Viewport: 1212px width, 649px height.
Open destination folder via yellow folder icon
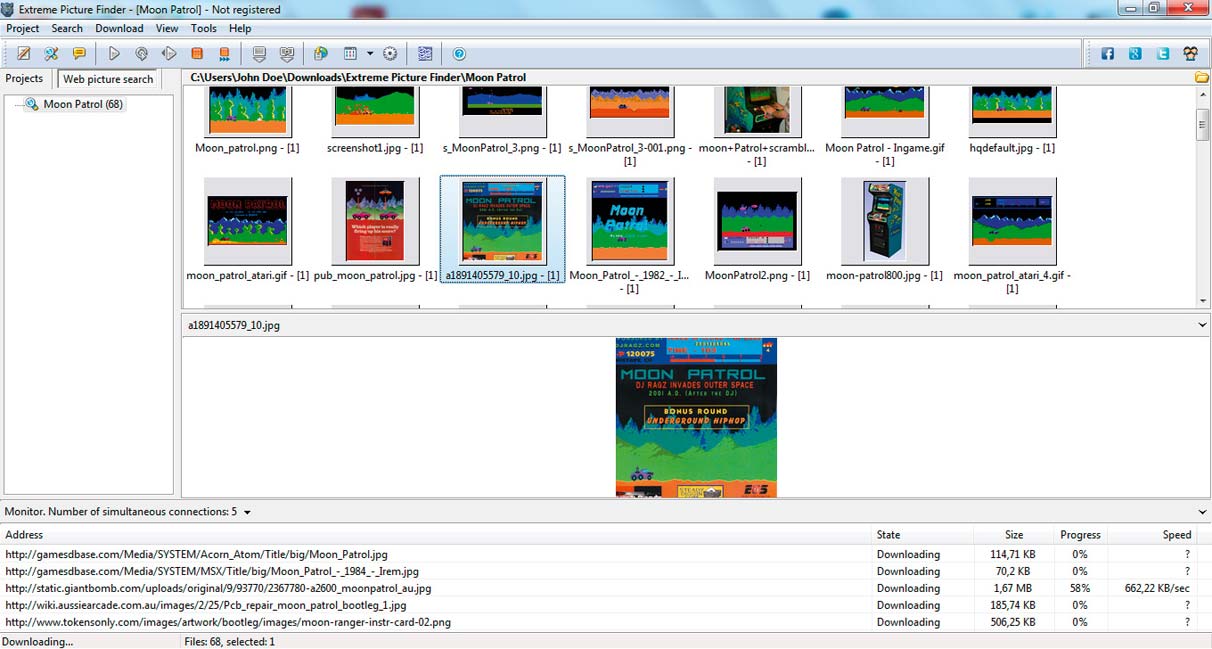click(x=1201, y=78)
